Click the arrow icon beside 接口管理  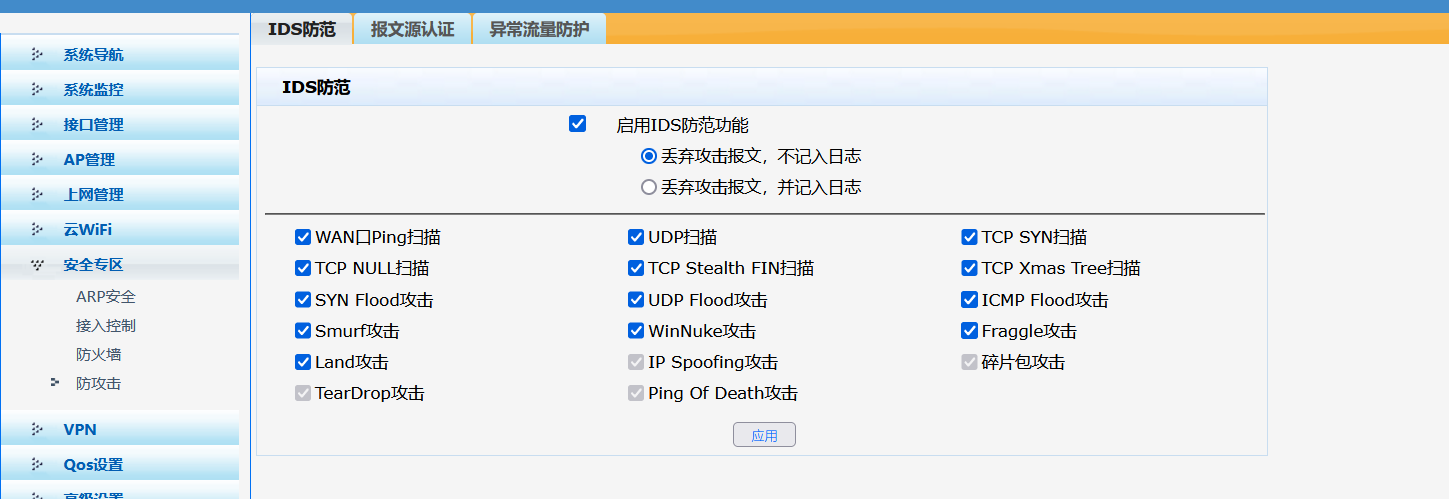pos(37,125)
